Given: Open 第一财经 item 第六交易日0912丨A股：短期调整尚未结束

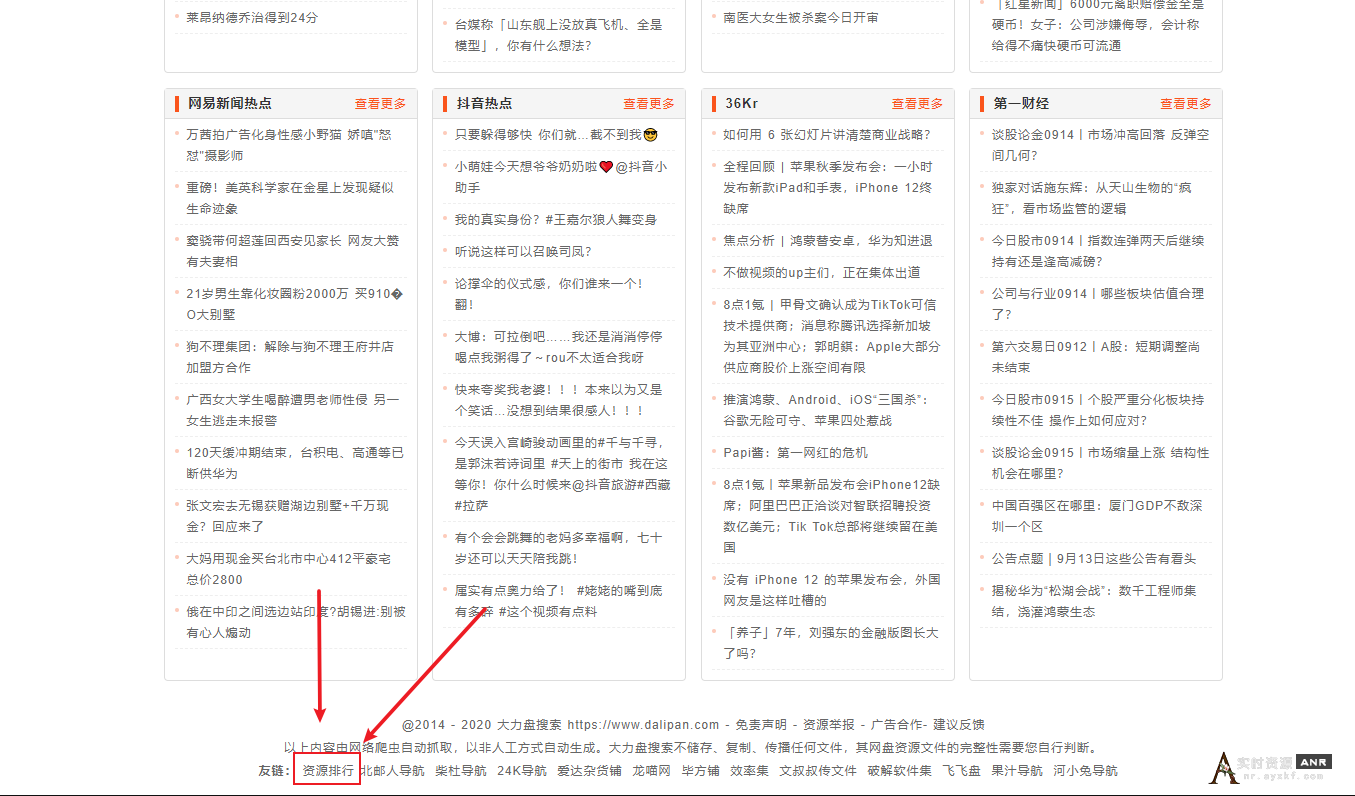Looking at the screenshot, I should [x=1096, y=357].
